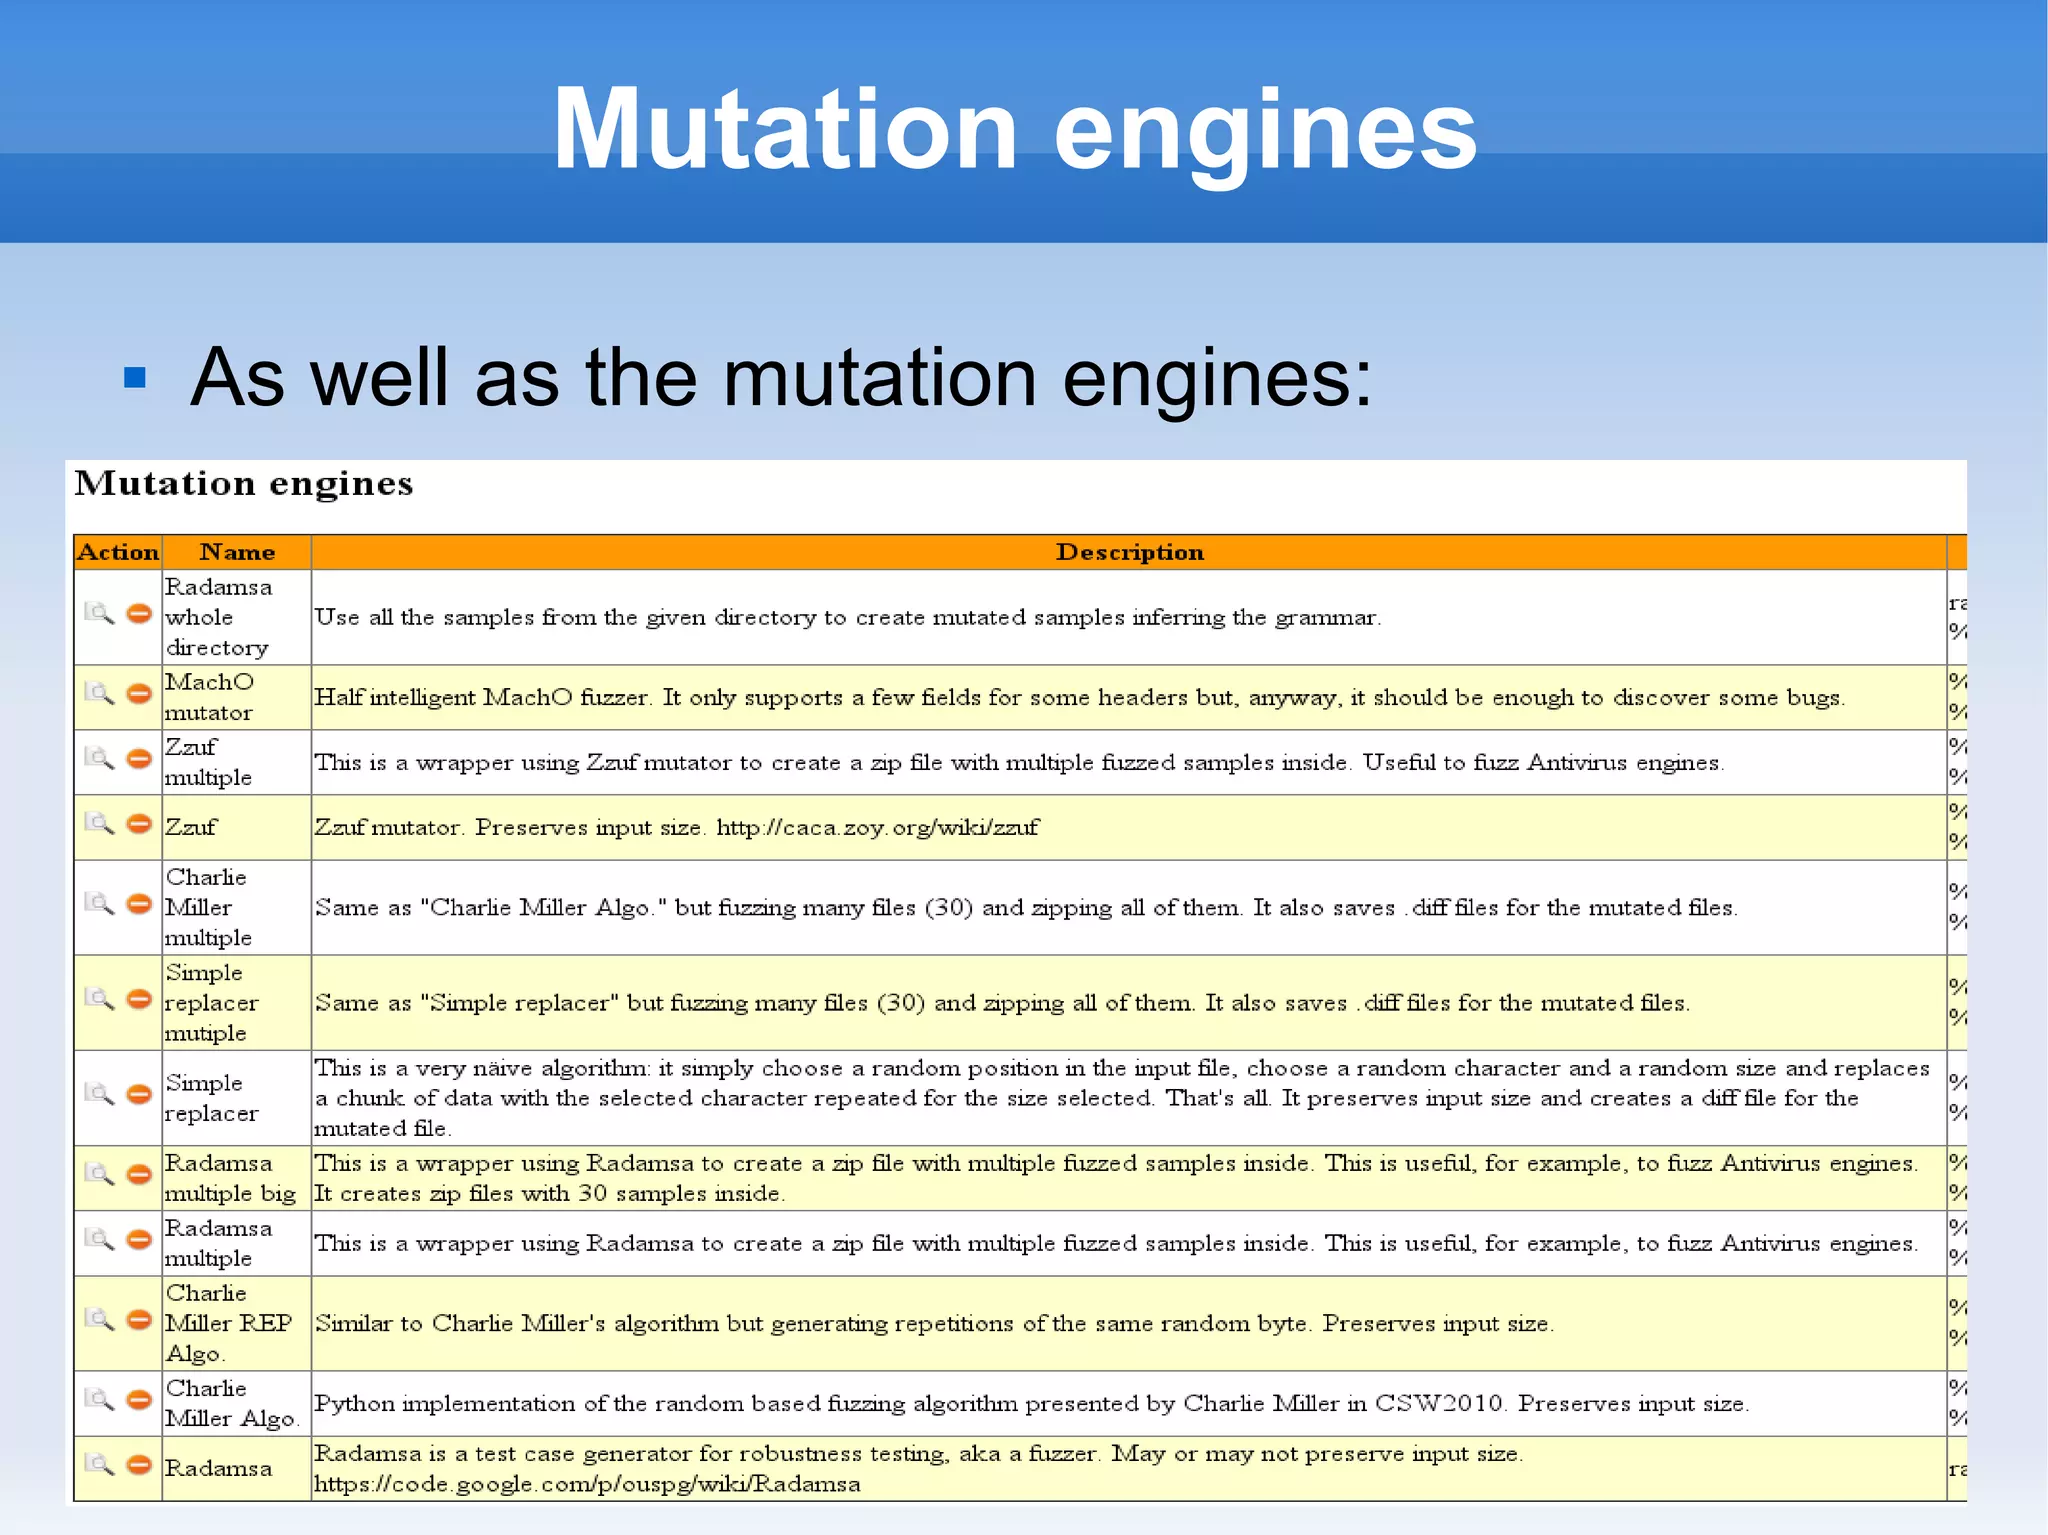The width and height of the screenshot is (2048, 1535).
Task: Select the 'Charlie Miller REP Algo.' name cell
Action: click(x=237, y=1323)
